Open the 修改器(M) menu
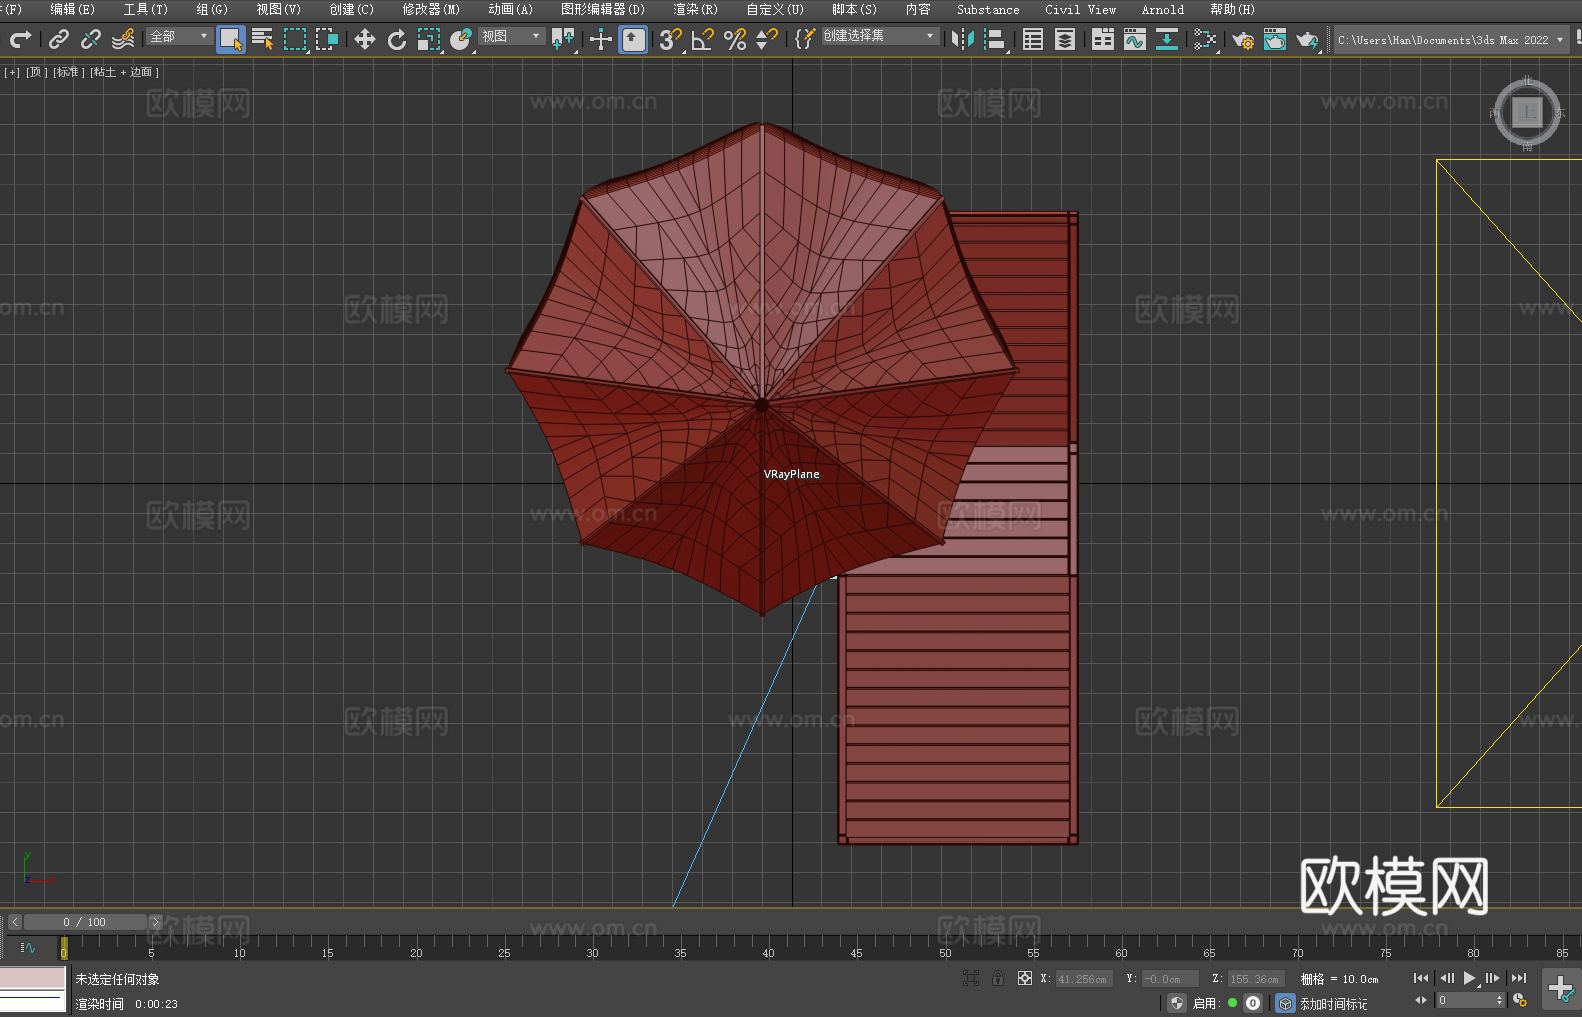Image resolution: width=1582 pixels, height=1017 pixels. pos(431,9)
